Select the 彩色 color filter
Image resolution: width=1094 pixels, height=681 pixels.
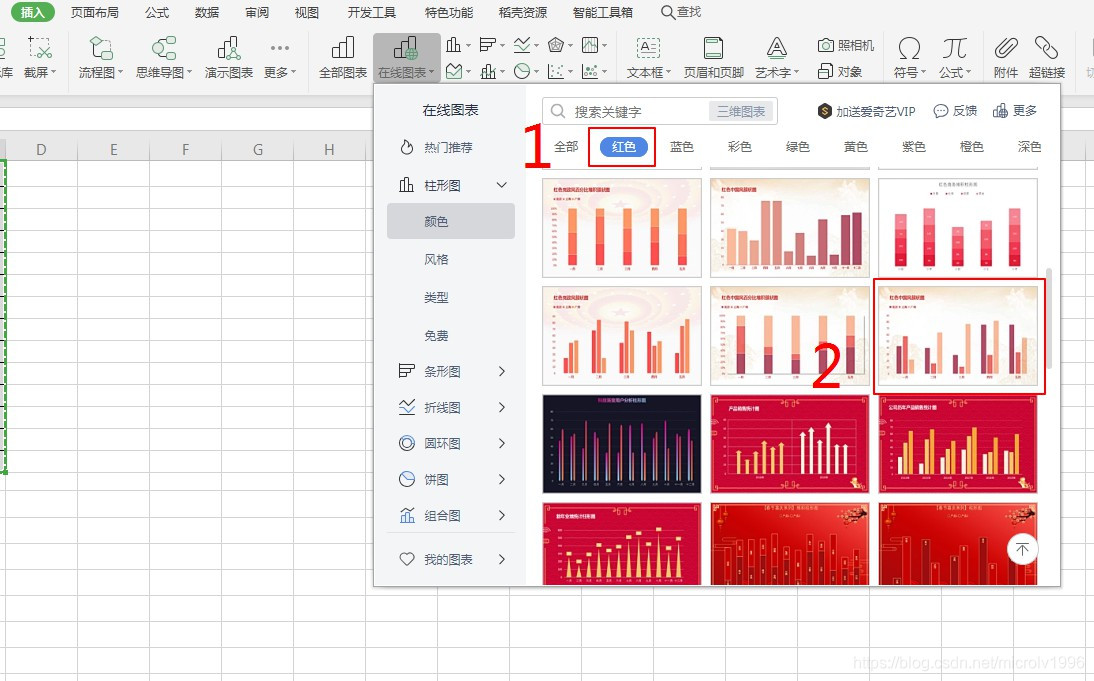pyautogui.click(x=740, y=147)
